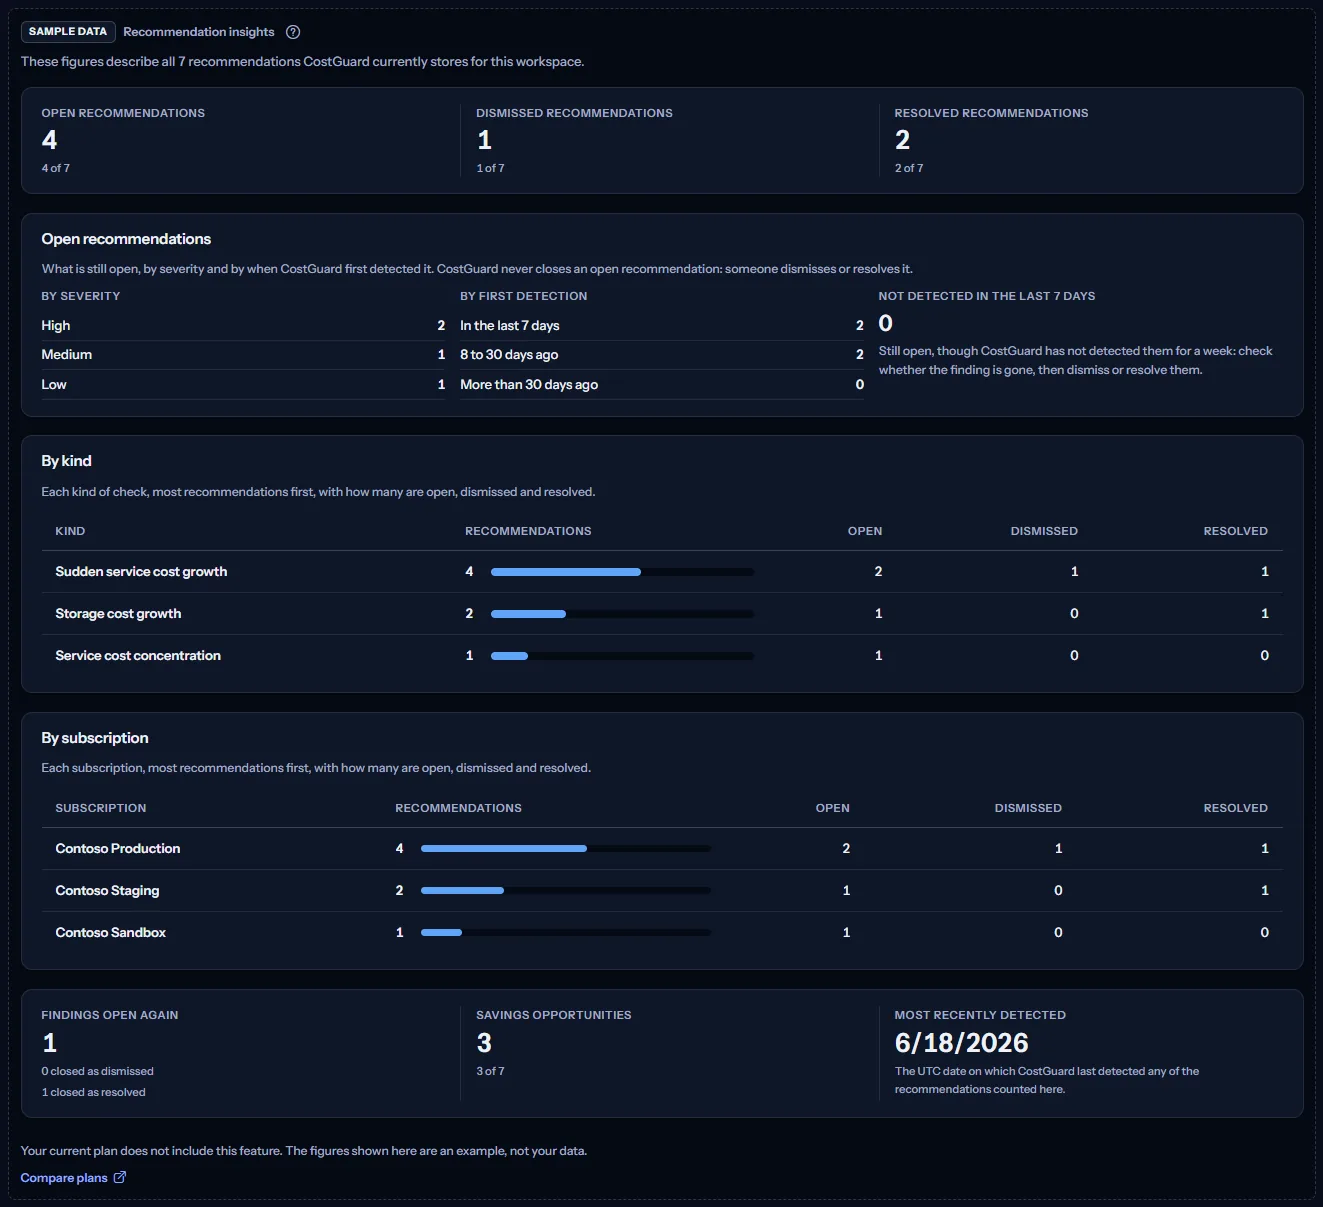Click the Contoso Staging progress bar
Viewport: 1323px width, 1207px height.
tap(566, 891)
